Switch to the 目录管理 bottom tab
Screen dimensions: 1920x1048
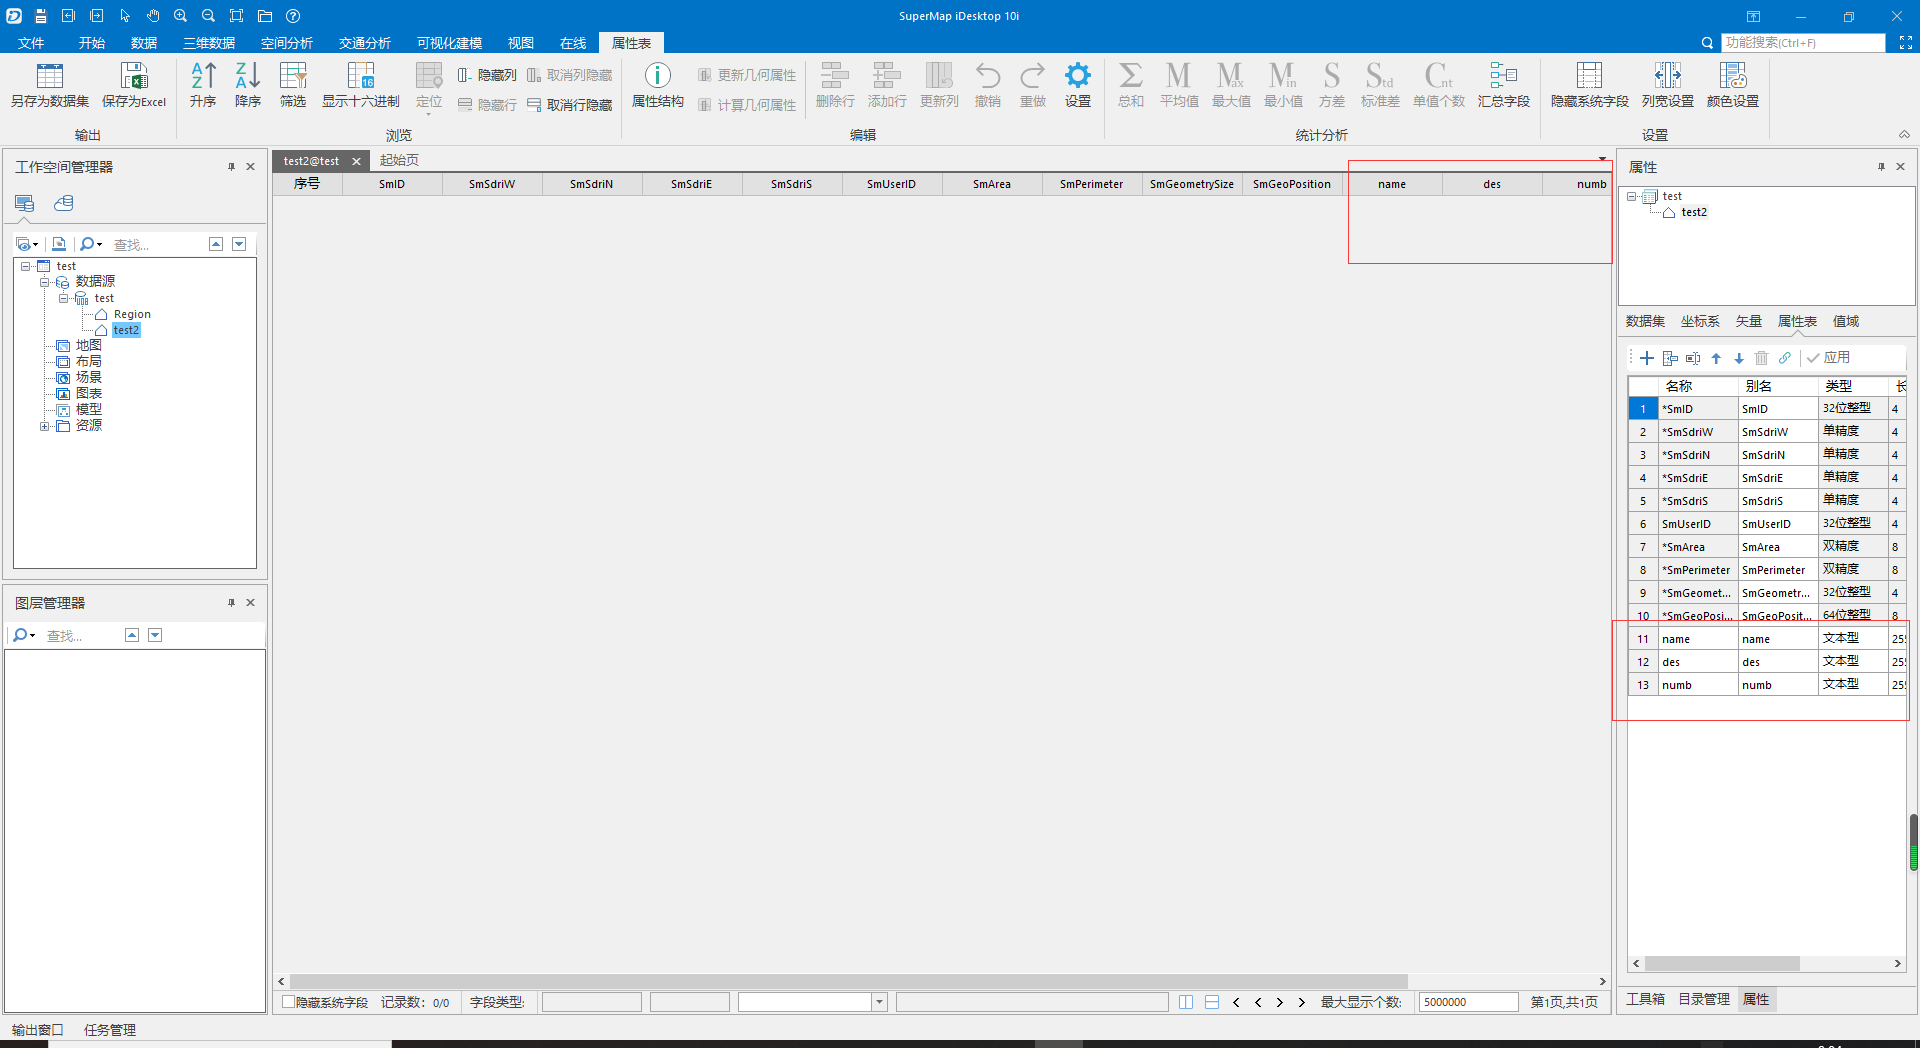(x=1704, y=999)
